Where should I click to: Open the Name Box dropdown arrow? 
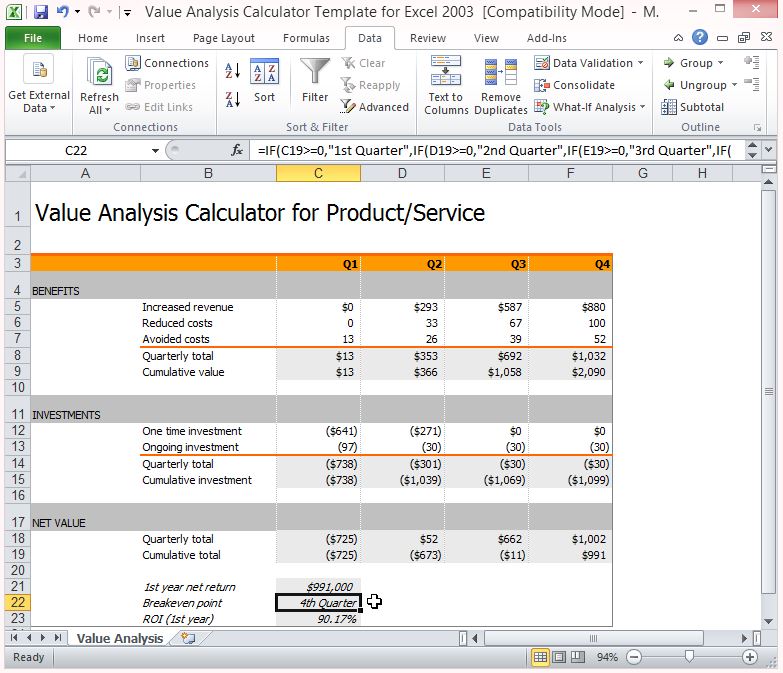(x=155, y=151)
